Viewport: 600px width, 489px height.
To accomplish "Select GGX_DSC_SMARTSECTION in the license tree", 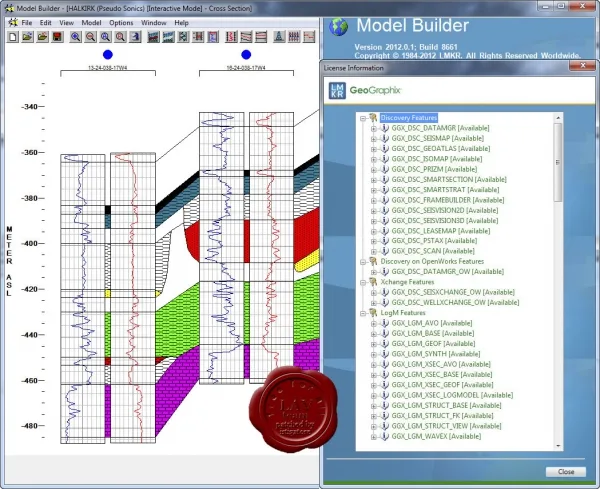I will pos(449,179).
